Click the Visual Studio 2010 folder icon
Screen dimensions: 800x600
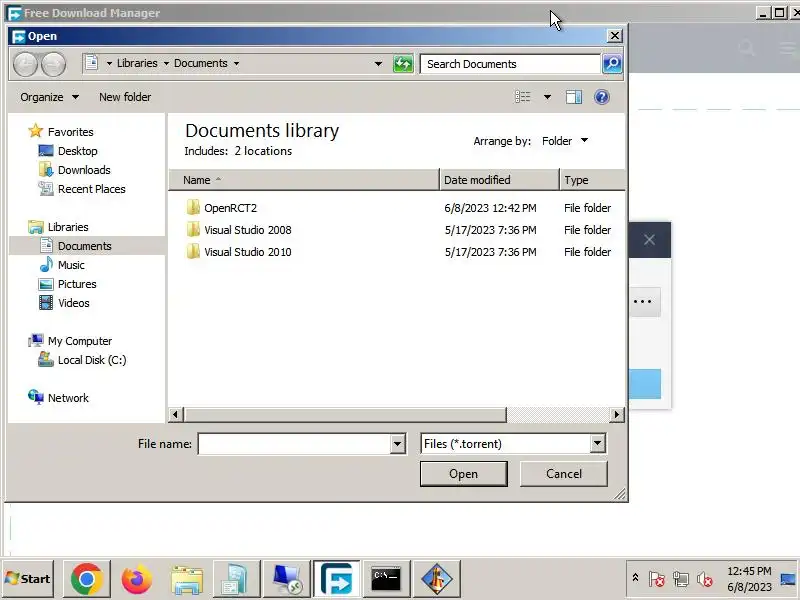193,252
